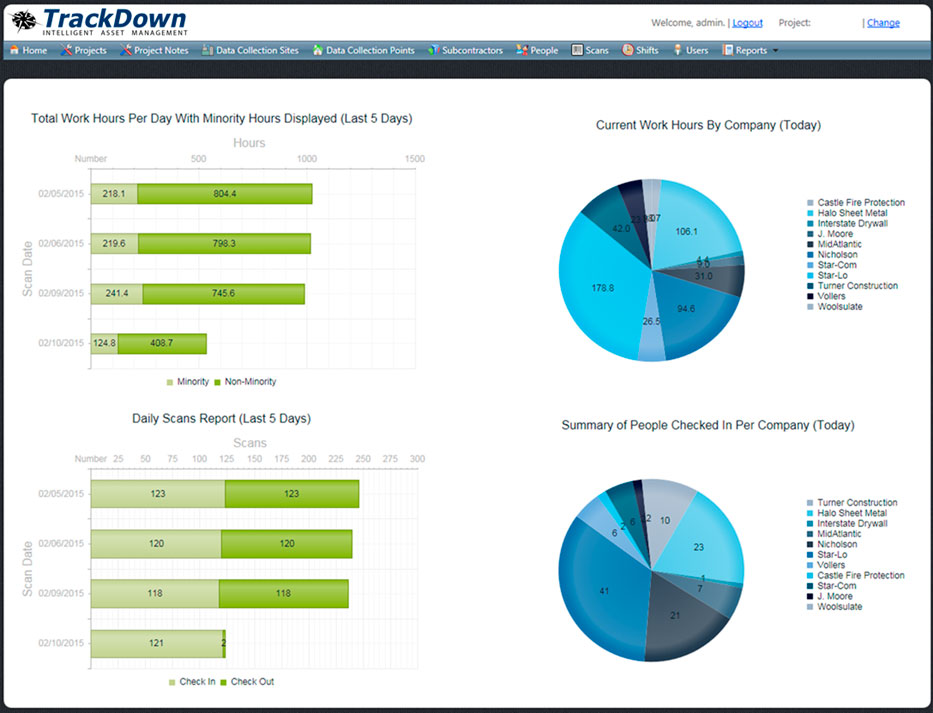Click the pie slice labeled 178.8
Image resolution: width=933 pixels, height=713 pixels.
tap(604, 285)
